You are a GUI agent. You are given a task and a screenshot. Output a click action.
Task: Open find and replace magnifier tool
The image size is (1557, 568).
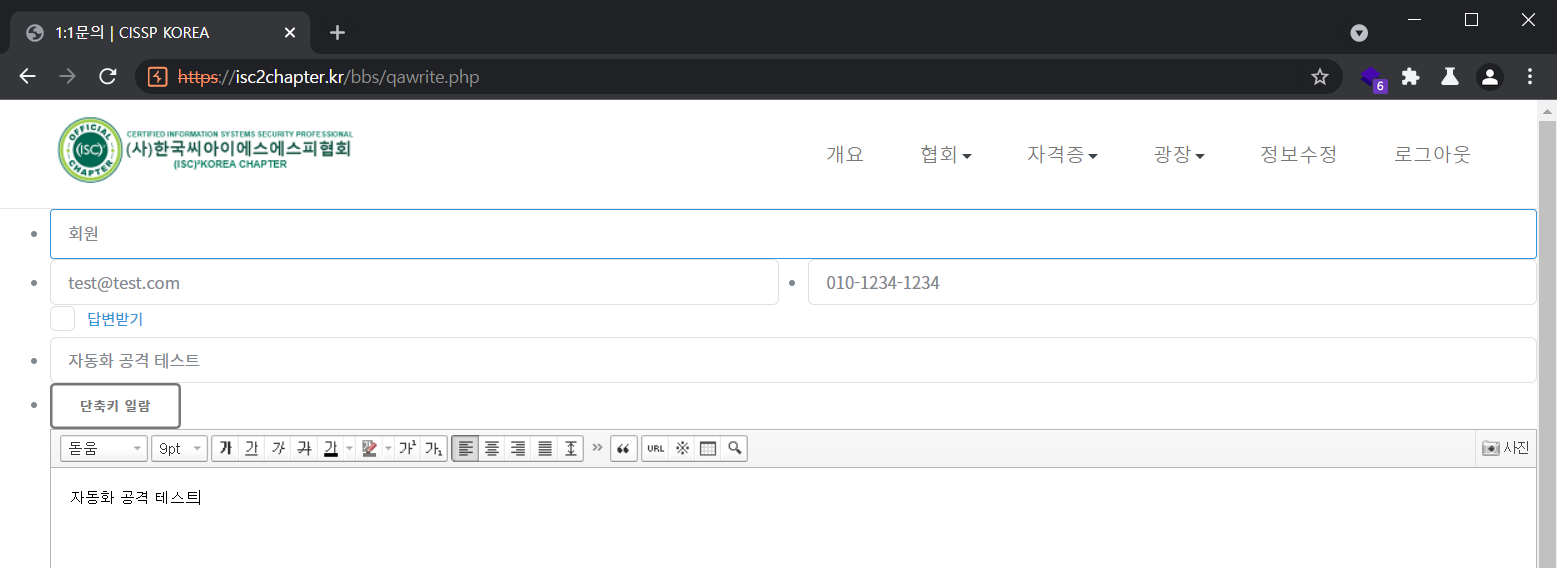(x=734, y=449)
